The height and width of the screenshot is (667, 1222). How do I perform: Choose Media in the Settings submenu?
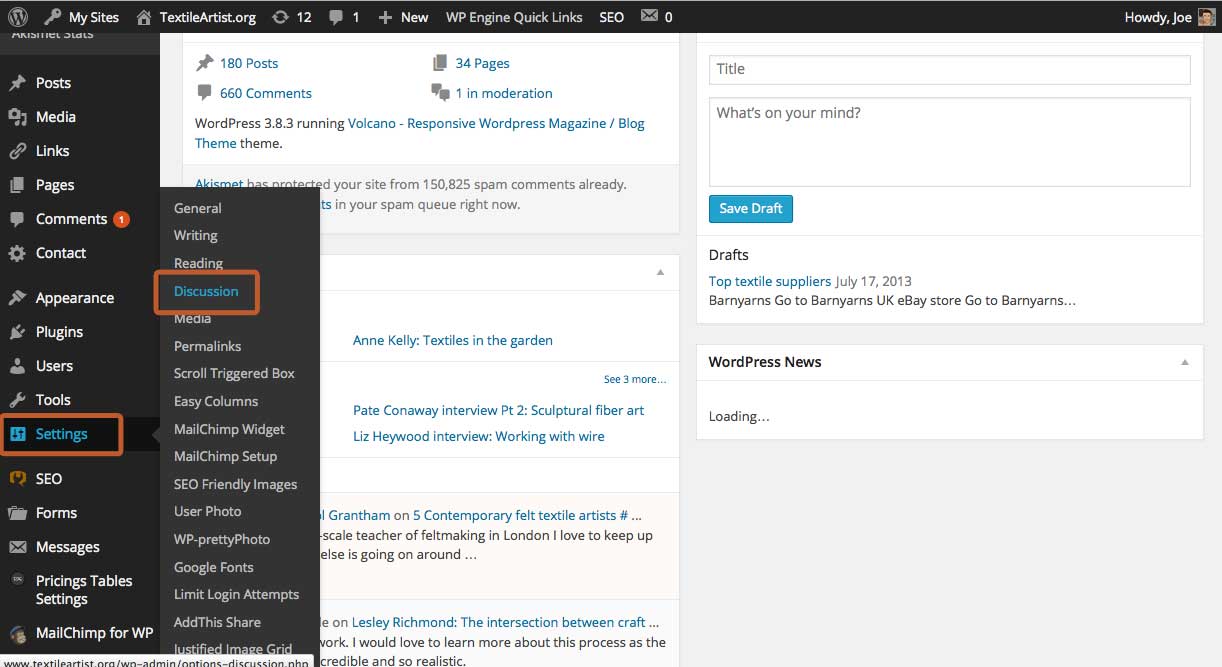(x=192, y=318)
